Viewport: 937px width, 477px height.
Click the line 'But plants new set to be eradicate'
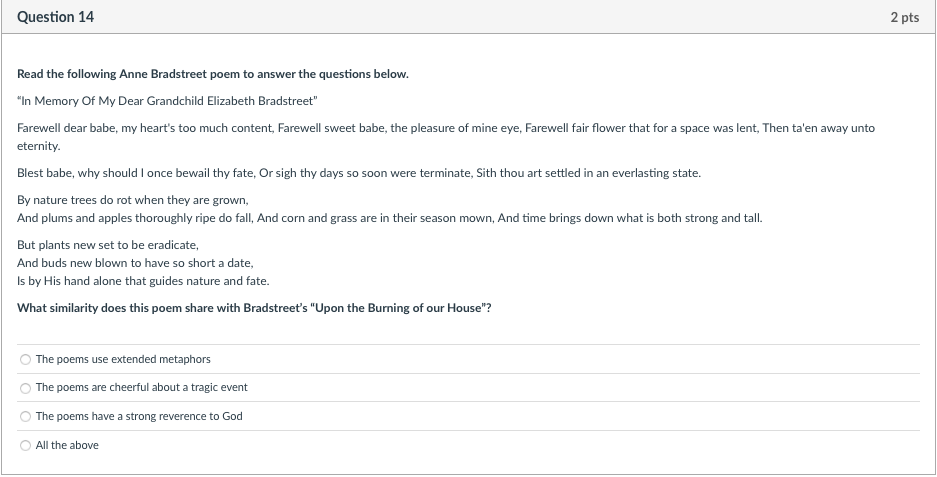pyautogui.click(x=108, y=244)
